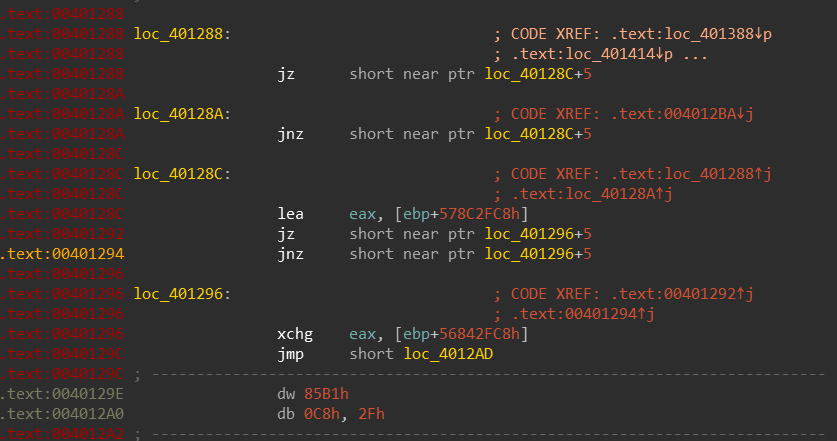
Task: Click the .text:0040129E address
Action: pos(62,394)
